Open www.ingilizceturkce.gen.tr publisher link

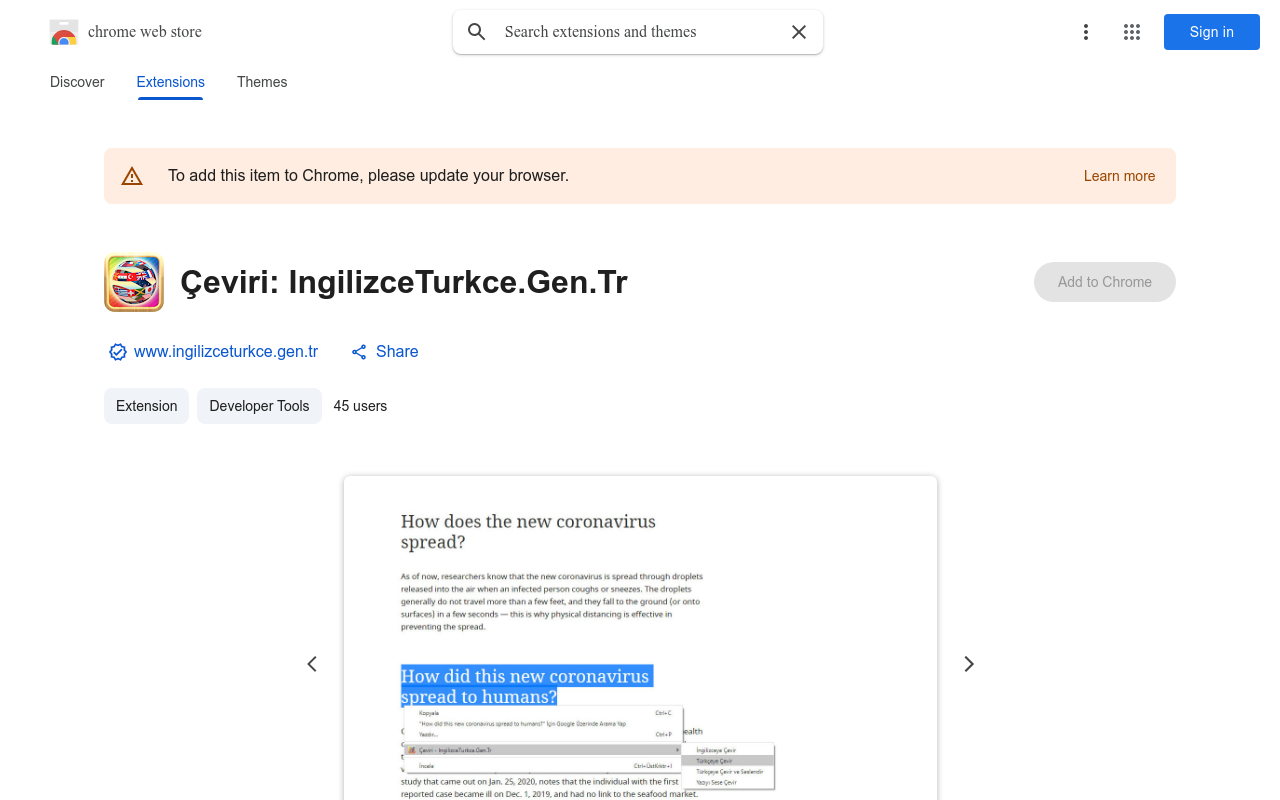tap(226, 352)
